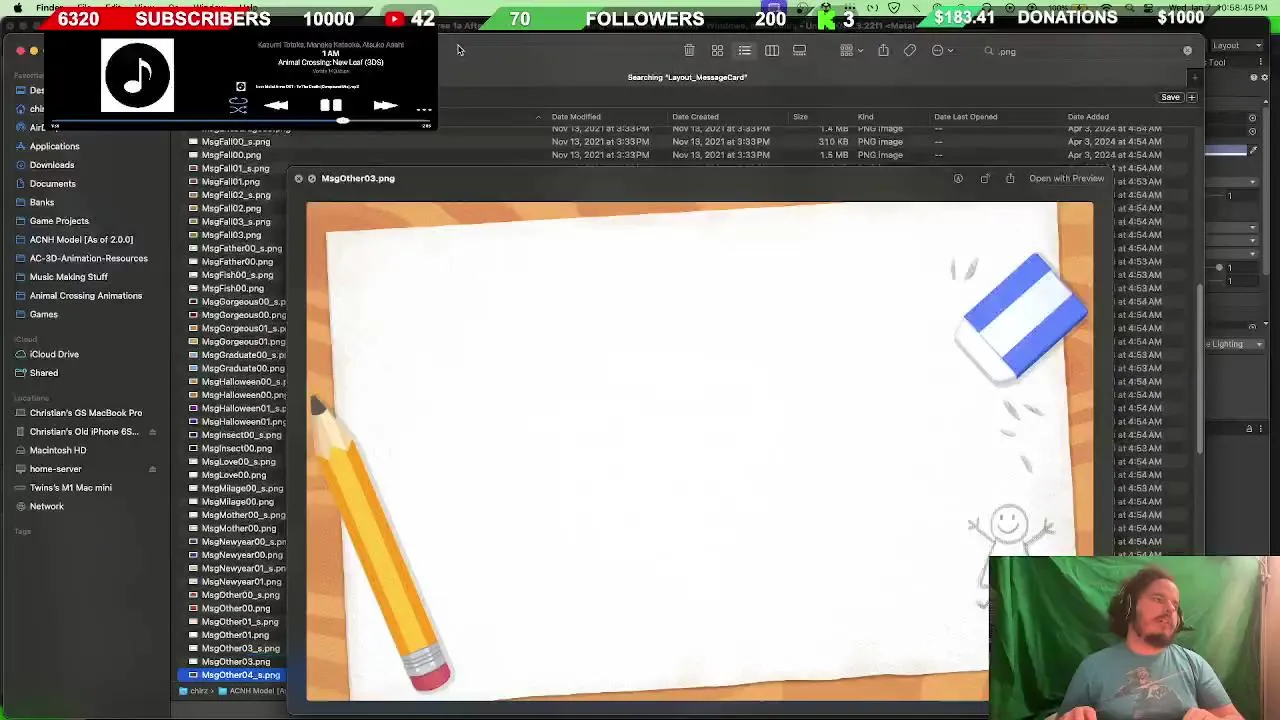The height and width of the screenshot is (720, 1280).
Task: Open the music player more options dots
Action: click(424, 109)
